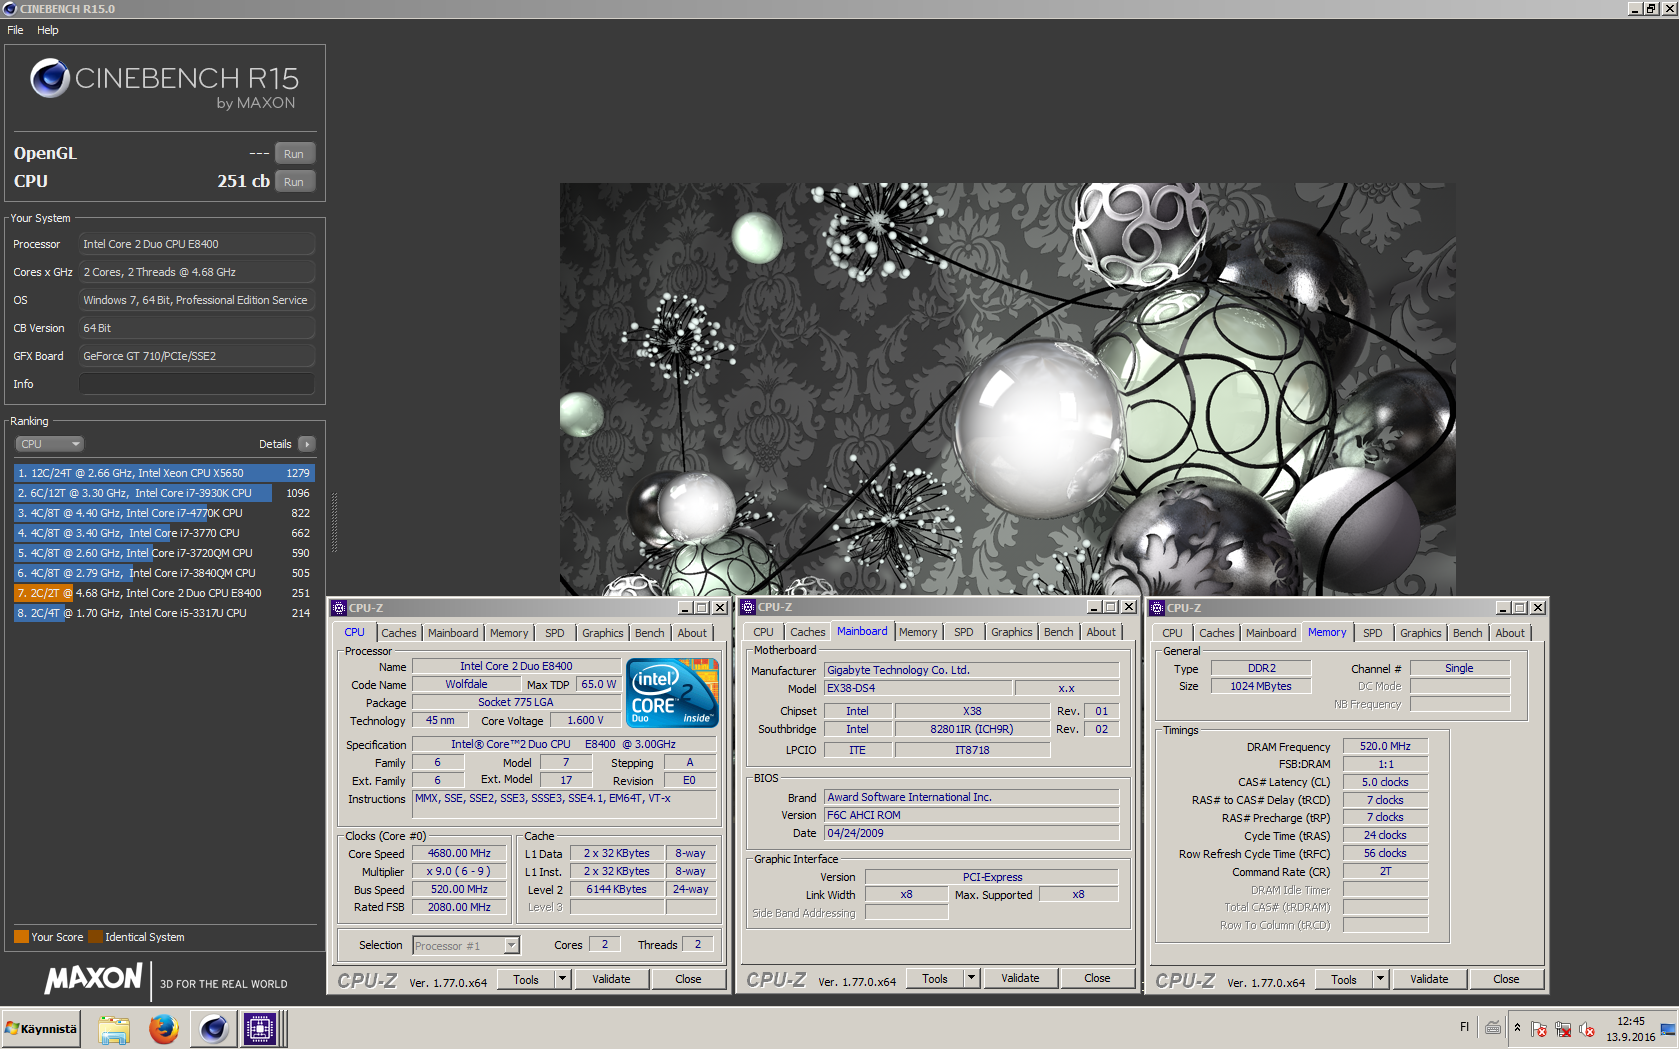This screenshot has width=1679, height=1049.
Task: Open Tools dropdown arrow in CPU-Z CPU window
Action: (563, 979)
